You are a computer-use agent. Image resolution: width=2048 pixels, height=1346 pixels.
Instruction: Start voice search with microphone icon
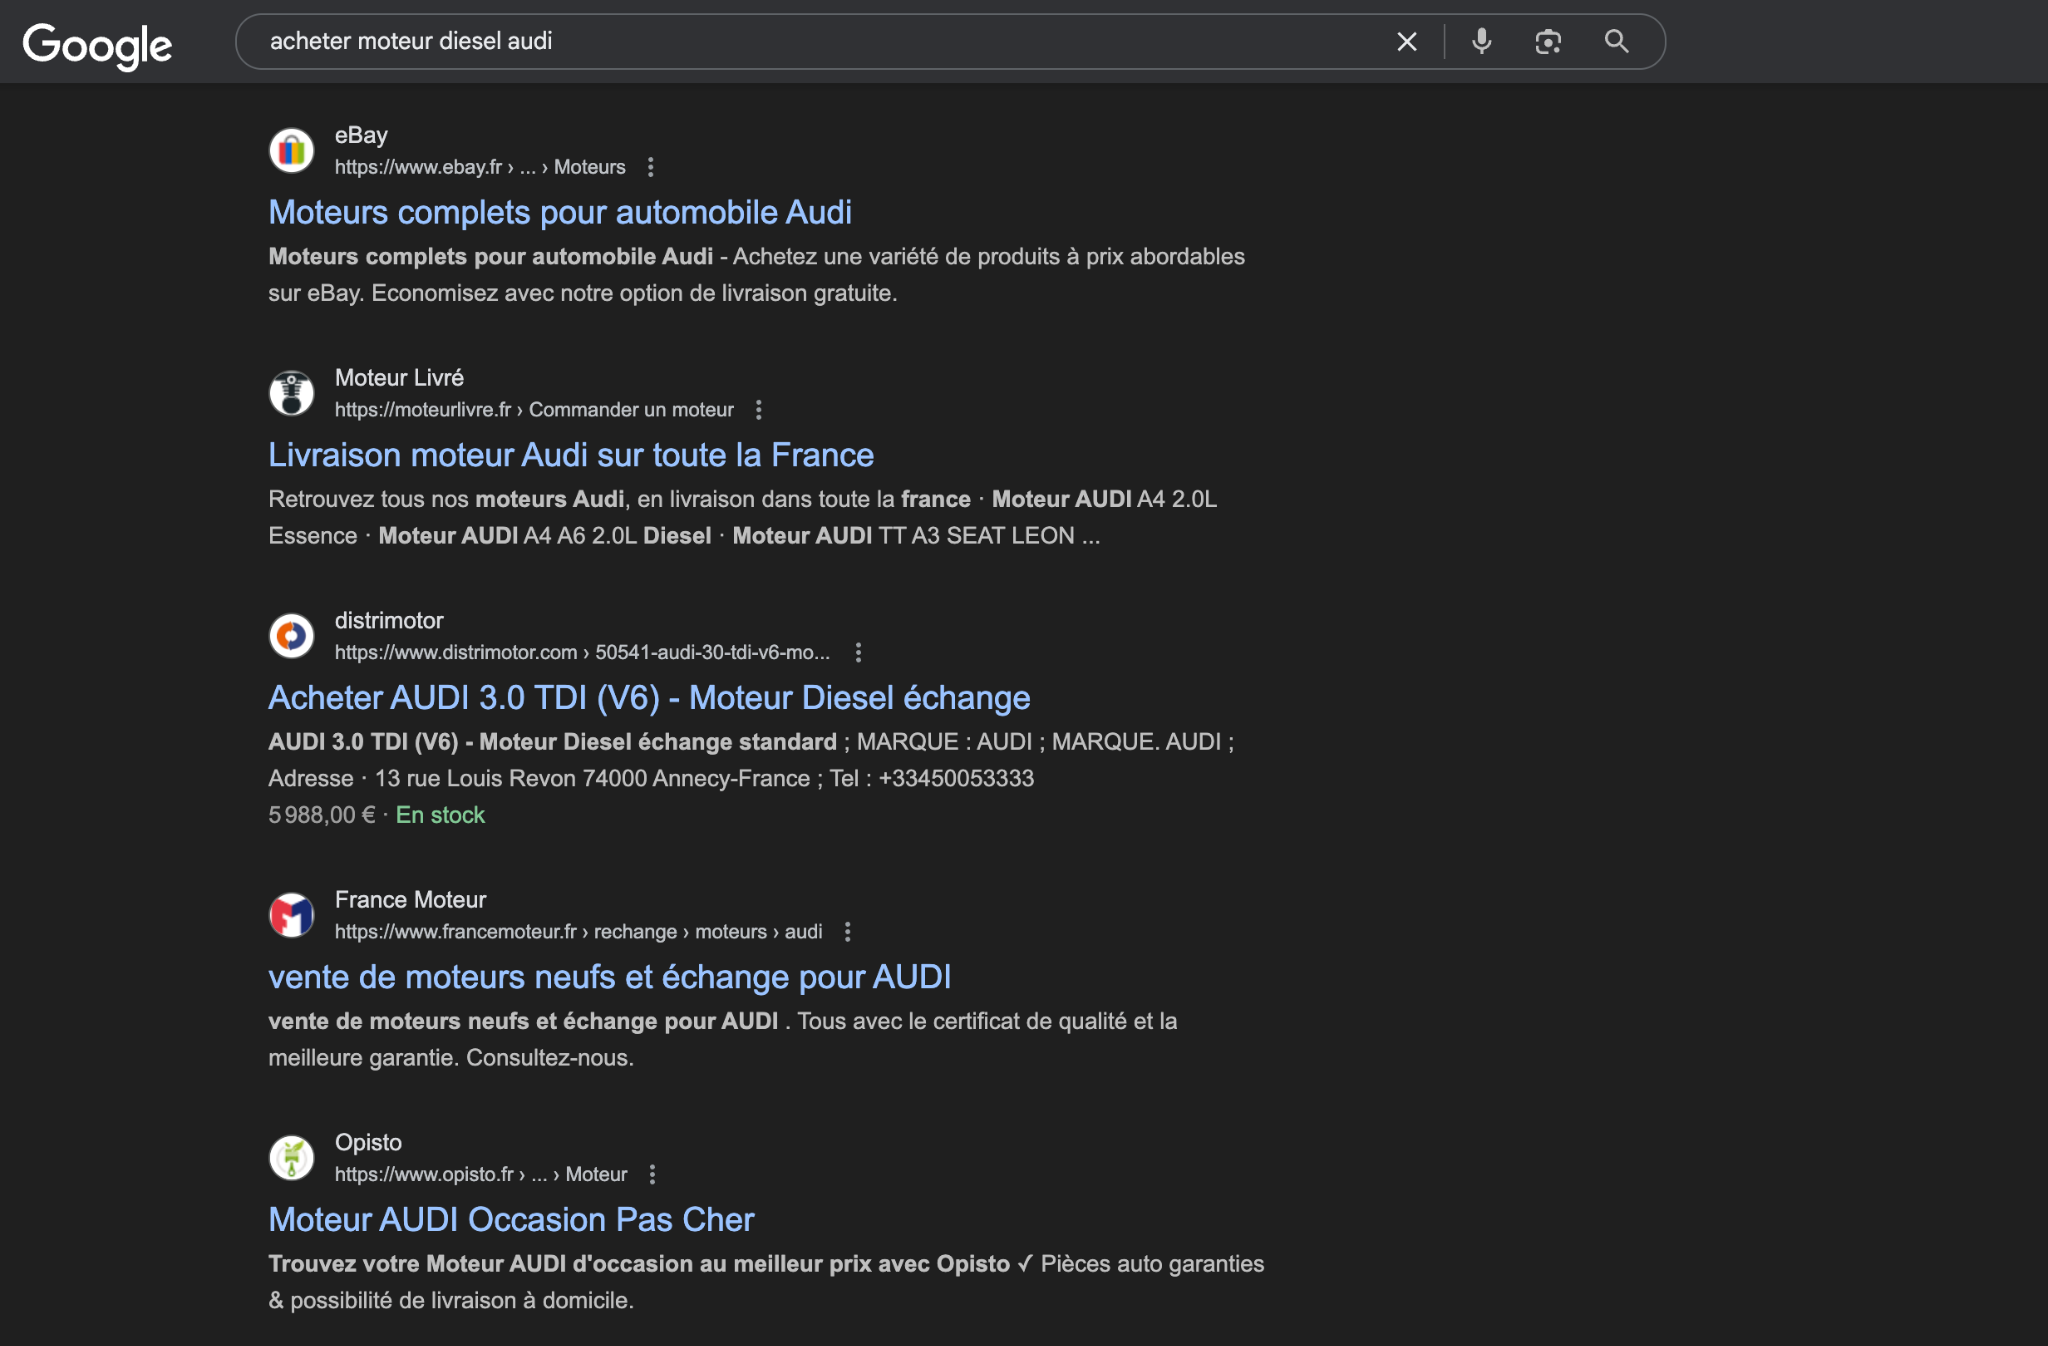point(1482,41)
